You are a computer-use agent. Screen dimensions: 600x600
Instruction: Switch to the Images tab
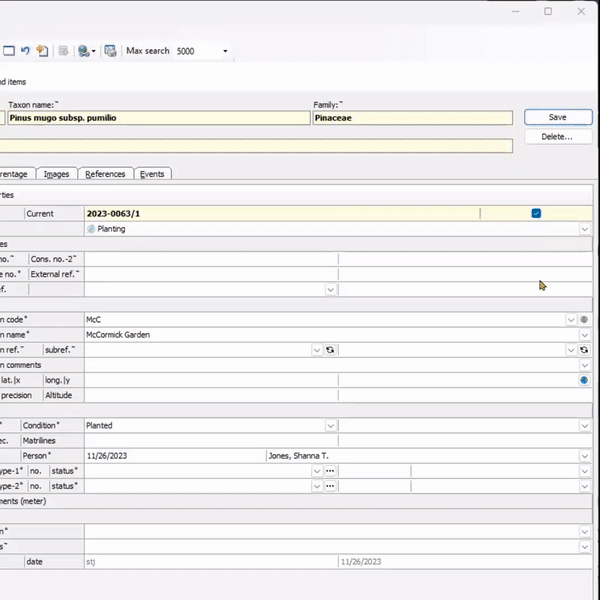tap(56, 174)
